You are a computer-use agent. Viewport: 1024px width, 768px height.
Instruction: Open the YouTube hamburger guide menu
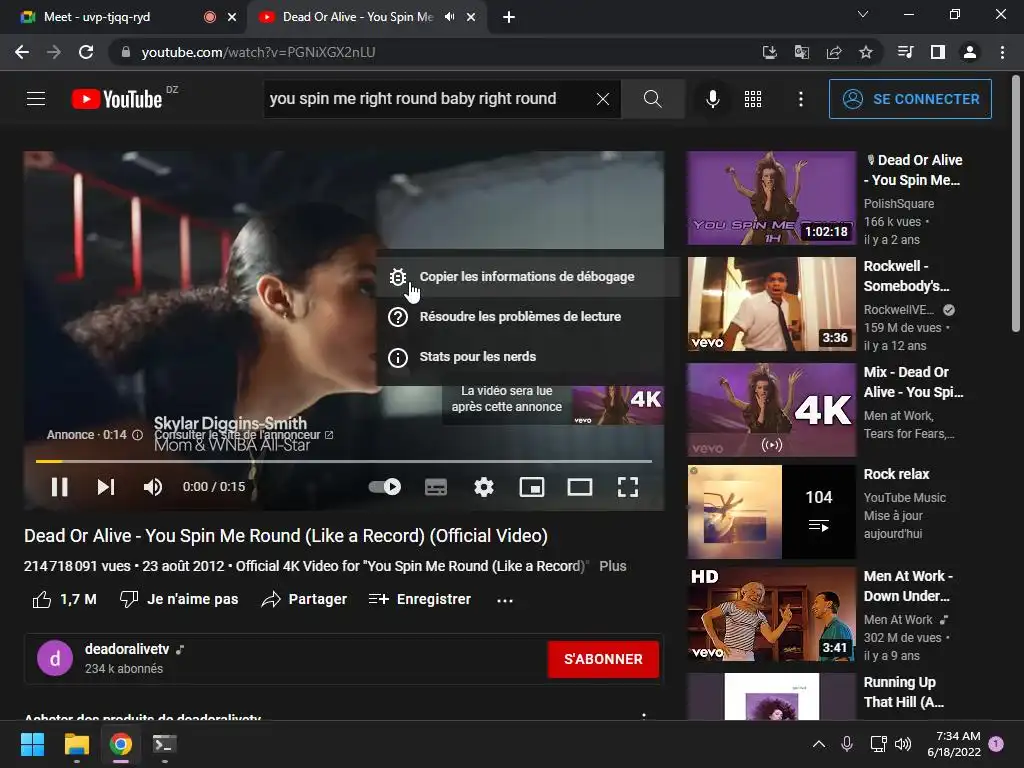point(36,99)
